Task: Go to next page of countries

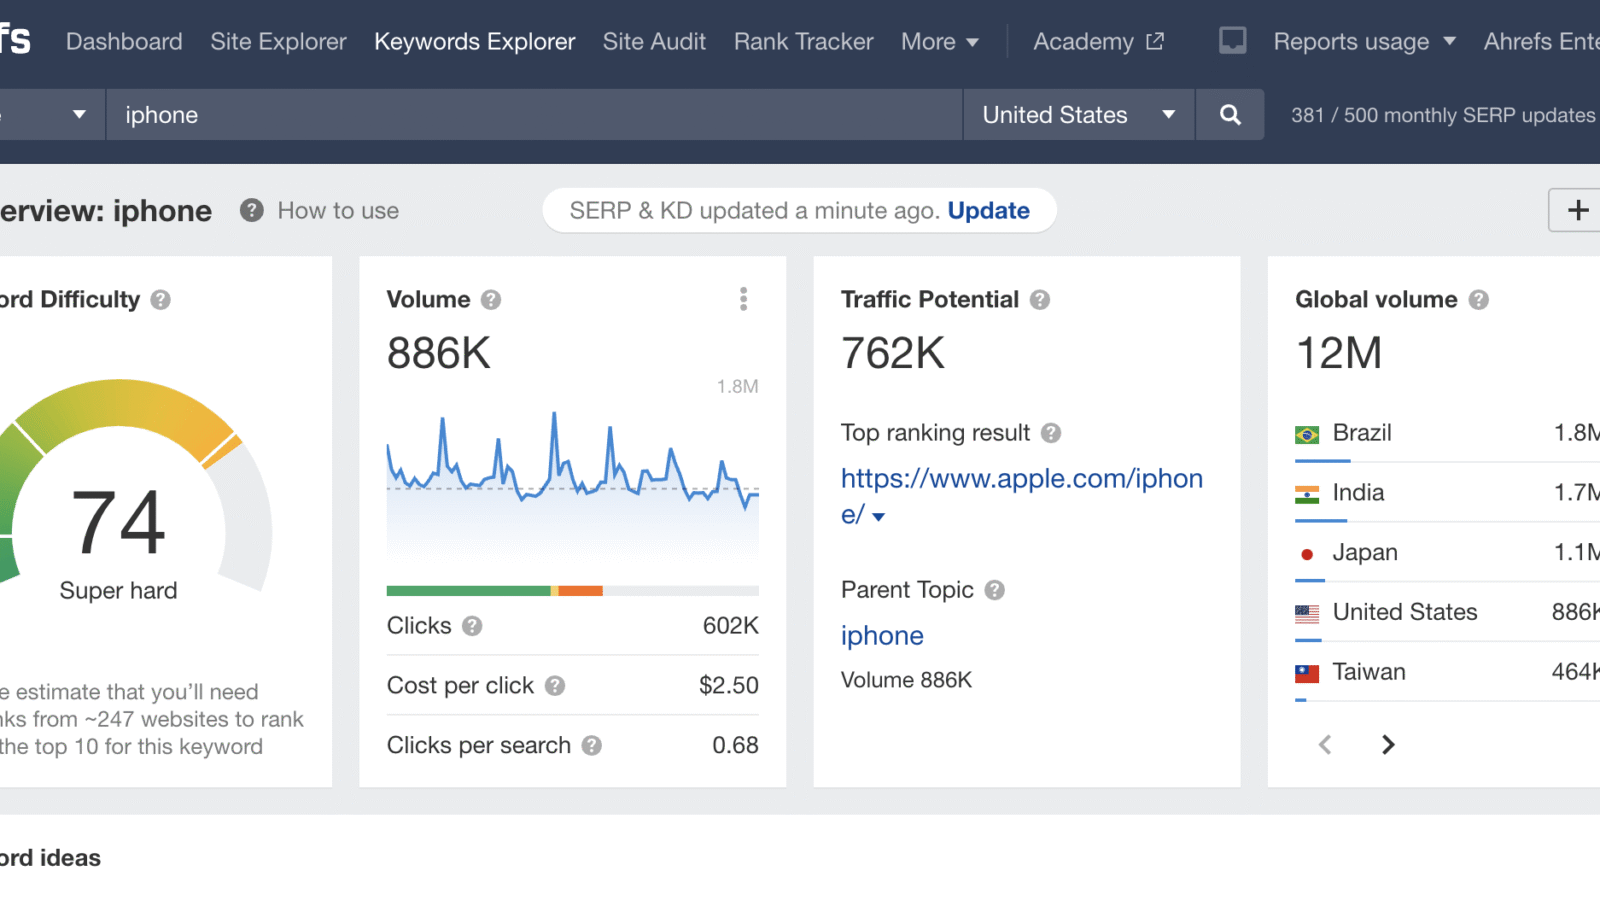Action: [x=1387, y=744]
